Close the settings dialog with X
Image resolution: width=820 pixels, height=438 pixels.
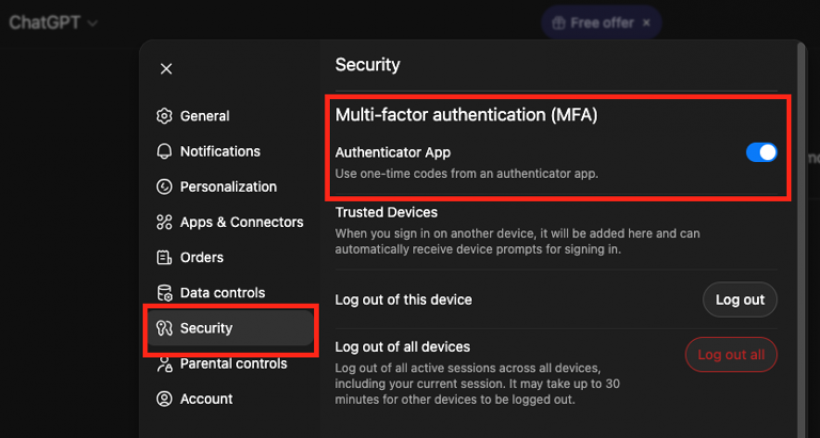(x=166, y=69)
